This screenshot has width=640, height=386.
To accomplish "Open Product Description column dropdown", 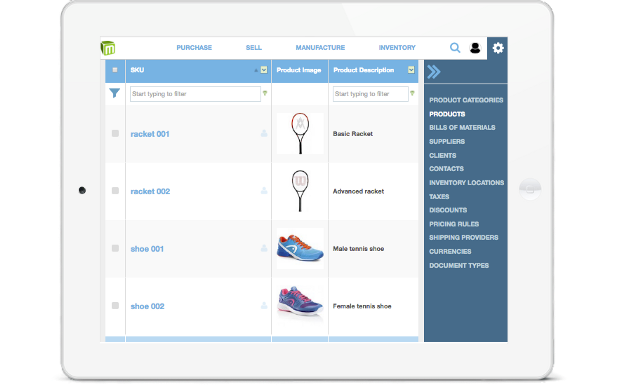I will [411, 70].
